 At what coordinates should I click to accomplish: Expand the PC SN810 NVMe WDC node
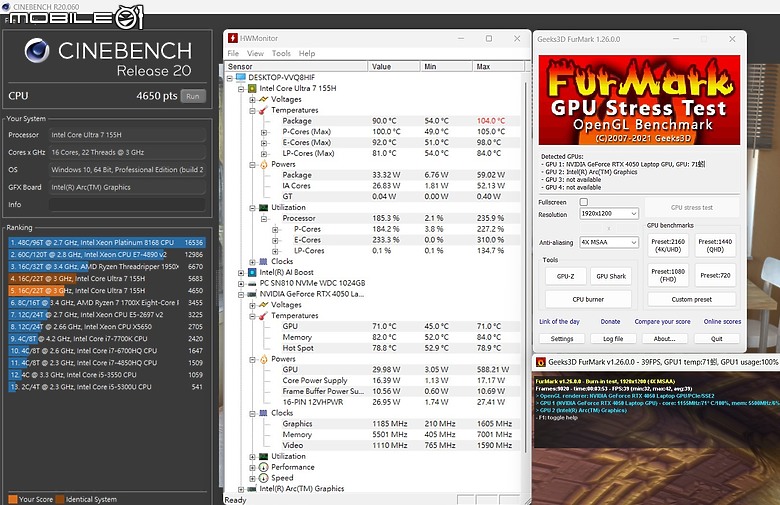(241, 284)
